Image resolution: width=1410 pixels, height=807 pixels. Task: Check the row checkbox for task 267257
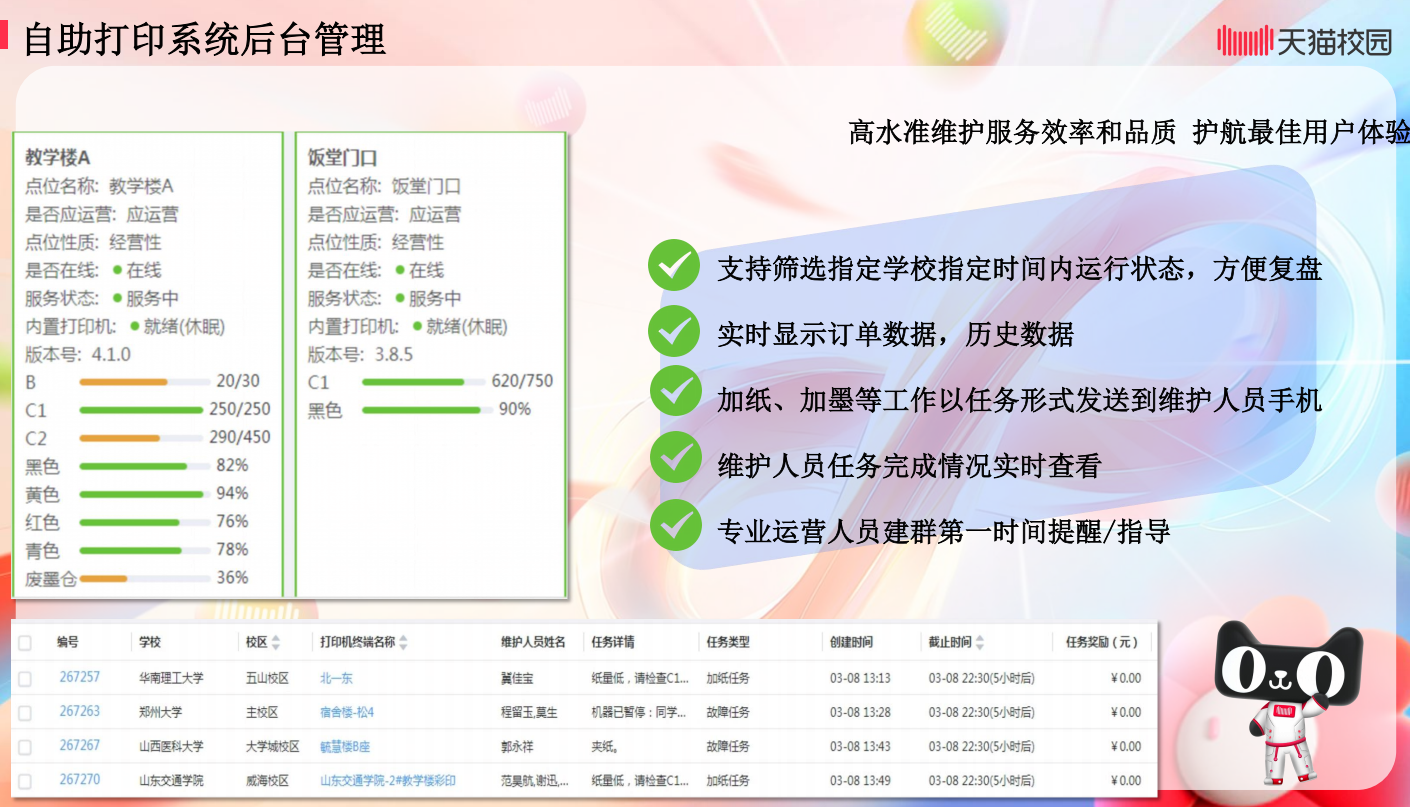[x=26, y=677]
